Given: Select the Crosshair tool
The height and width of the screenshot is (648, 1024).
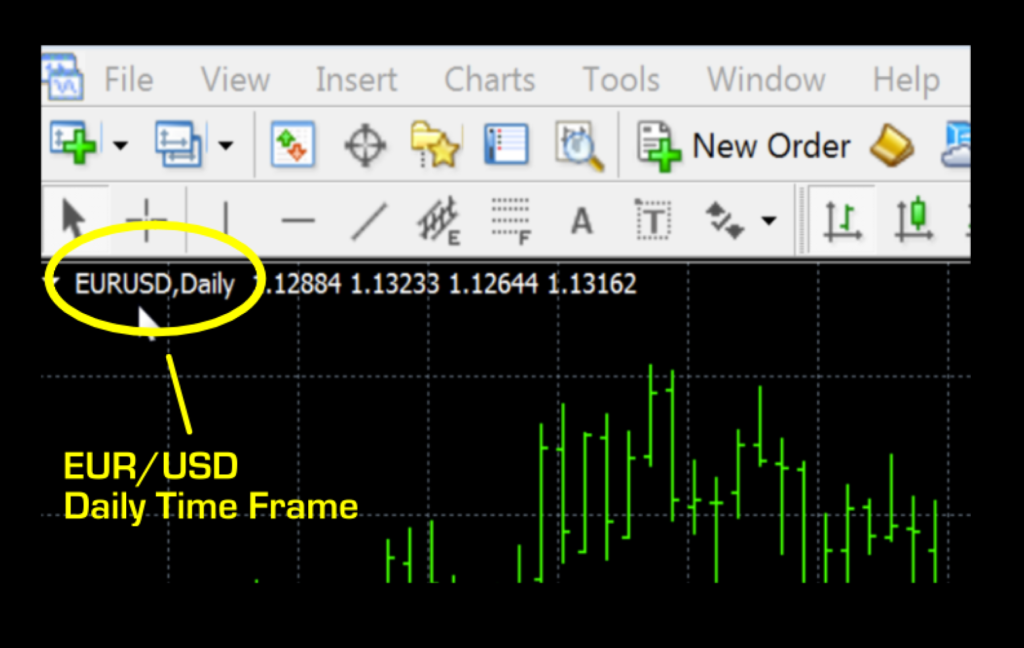Looking at the screenshot, I should pos(147,219).
